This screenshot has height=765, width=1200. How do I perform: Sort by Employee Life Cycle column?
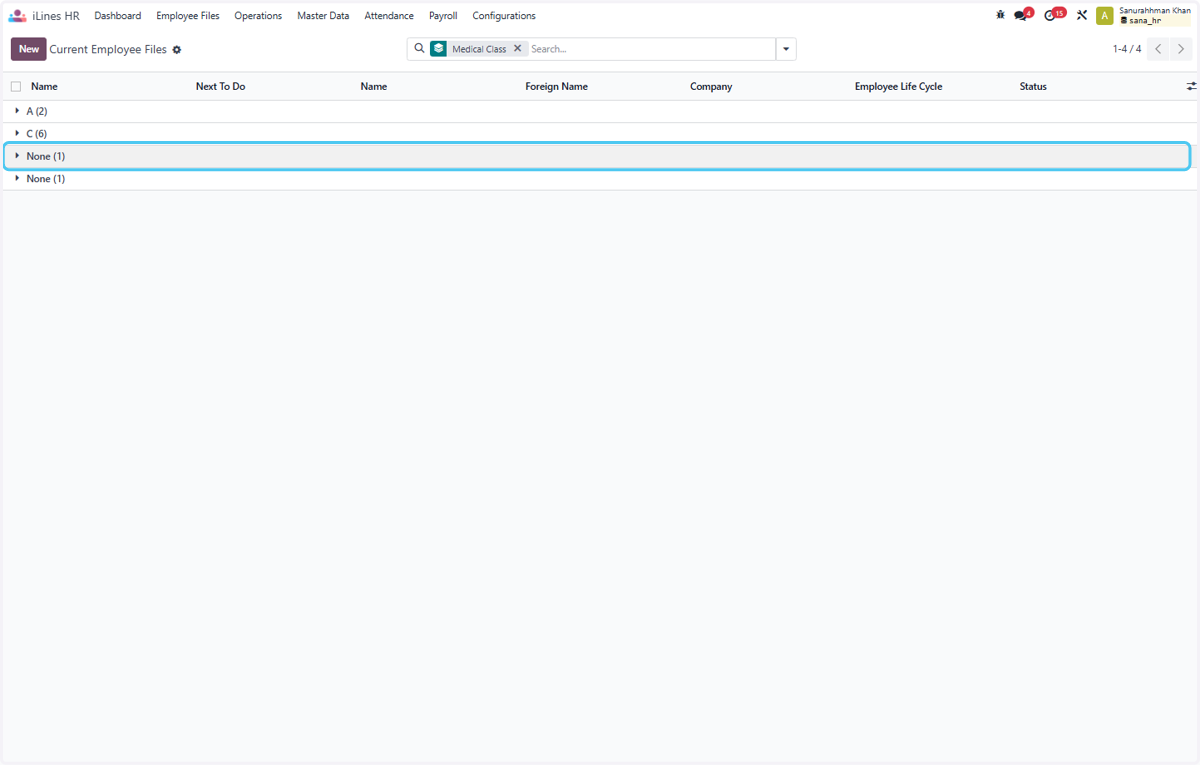pyautogui.click(x=898, y=87)
